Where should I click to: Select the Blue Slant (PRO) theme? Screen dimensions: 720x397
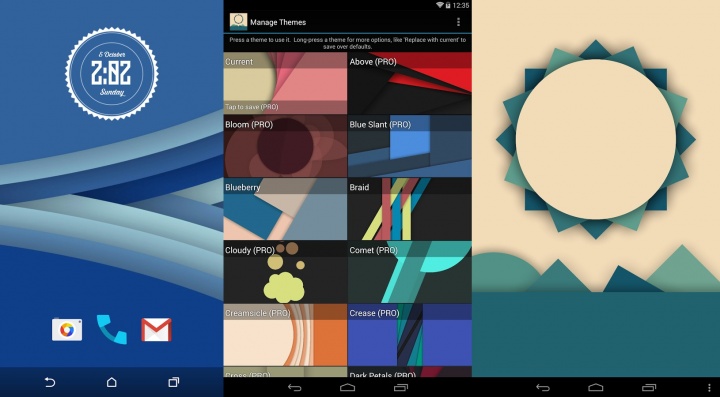coord(410,146)
